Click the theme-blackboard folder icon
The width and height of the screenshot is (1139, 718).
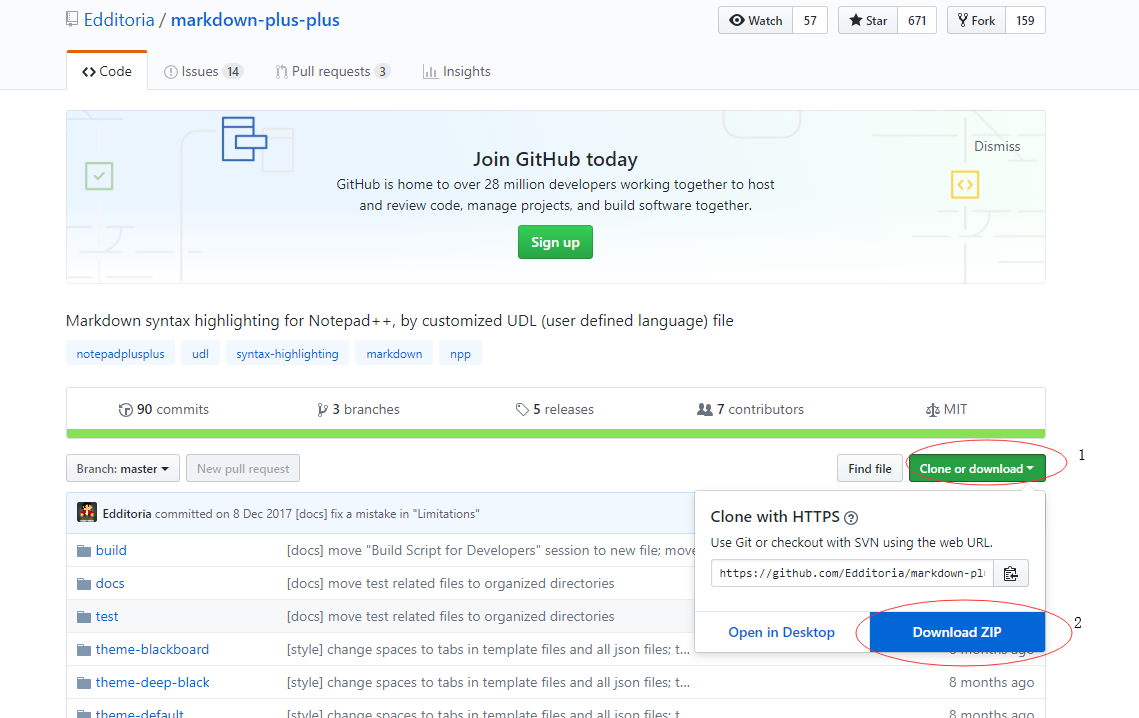[84, 650]
